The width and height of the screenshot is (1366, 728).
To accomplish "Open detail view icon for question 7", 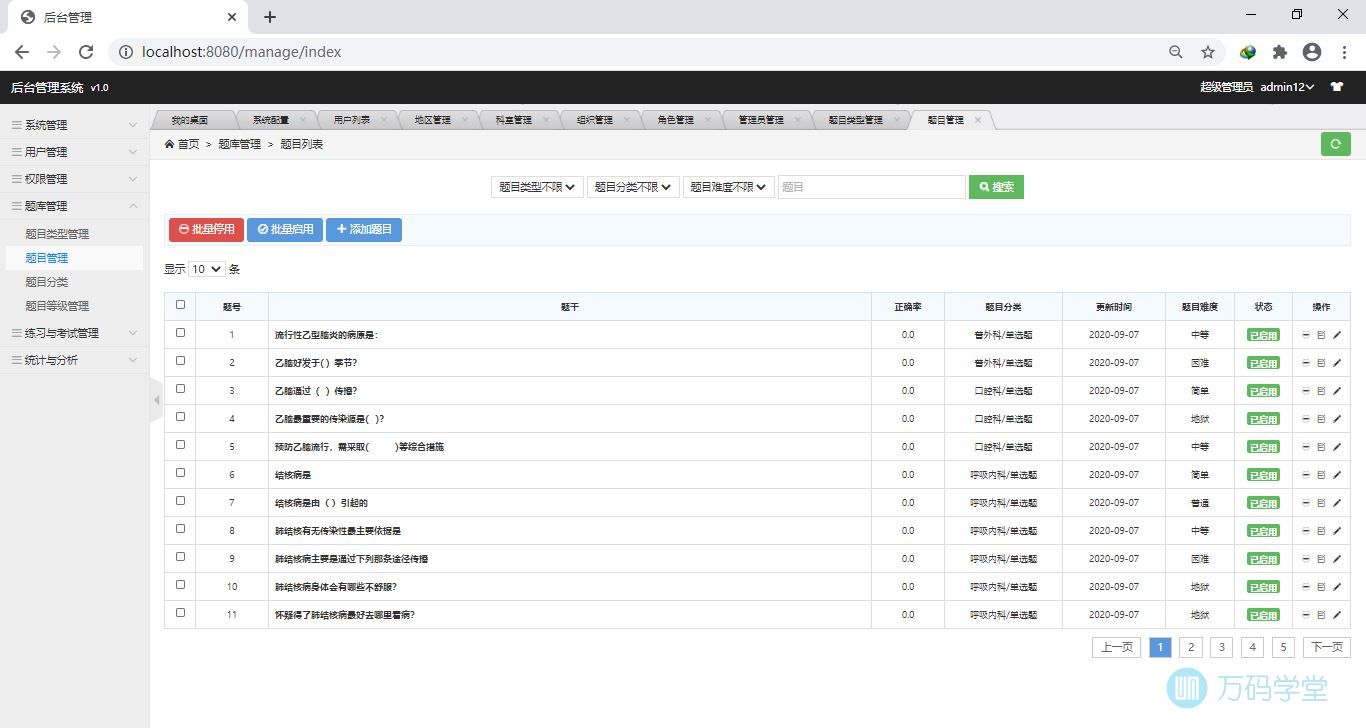I will coord(1321,503).
